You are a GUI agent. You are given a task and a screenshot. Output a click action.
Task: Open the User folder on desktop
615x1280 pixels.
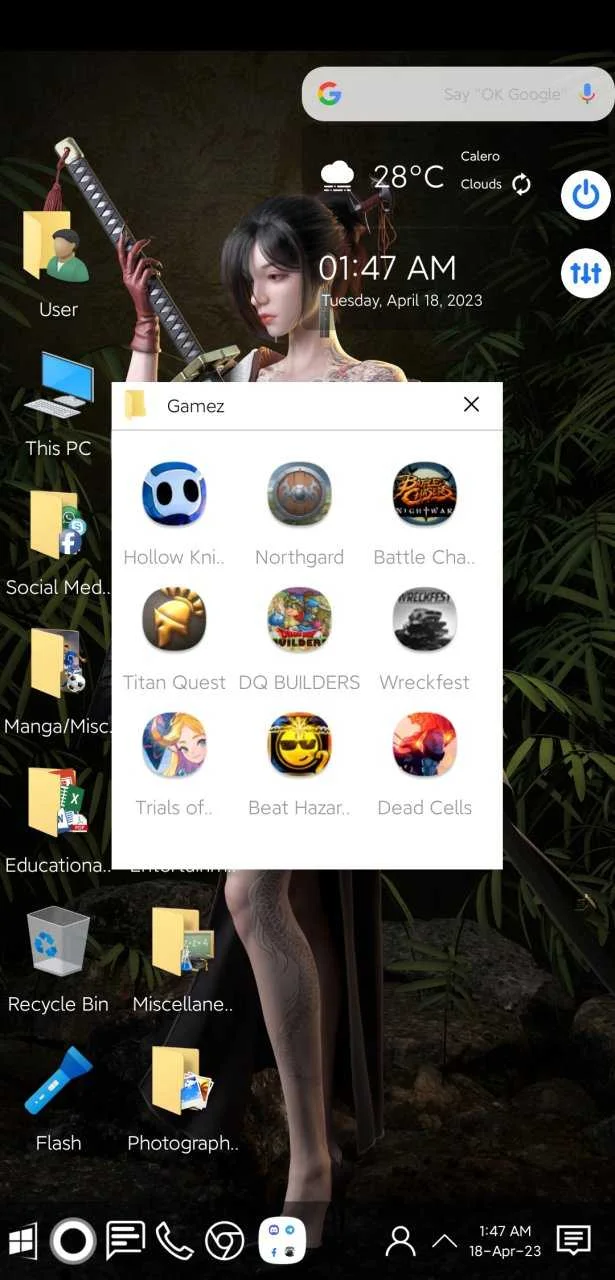point(57,246)
